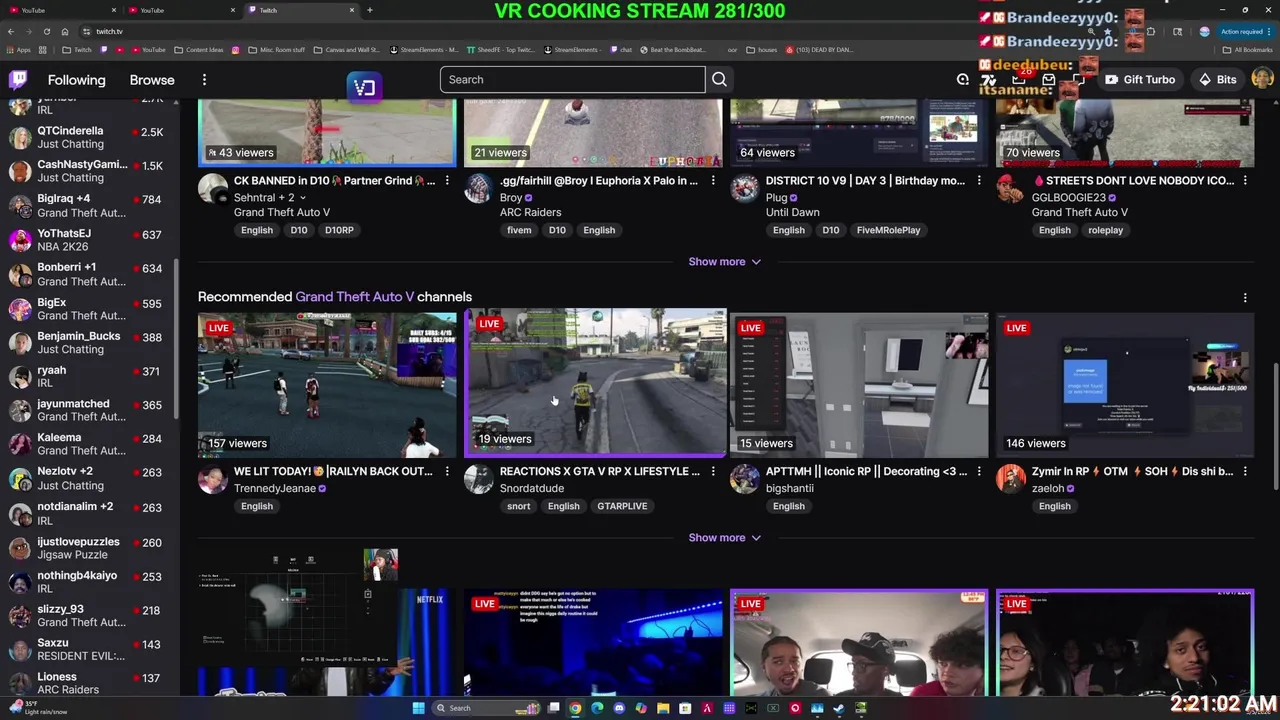This screenshot has height=720, width=1280.
Task: Open new browser tab
Action: coord(370,10)
